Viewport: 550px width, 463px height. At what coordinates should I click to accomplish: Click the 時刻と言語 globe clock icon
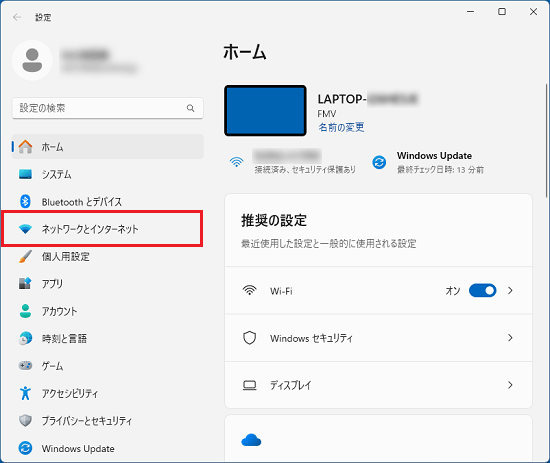(25, 338)
